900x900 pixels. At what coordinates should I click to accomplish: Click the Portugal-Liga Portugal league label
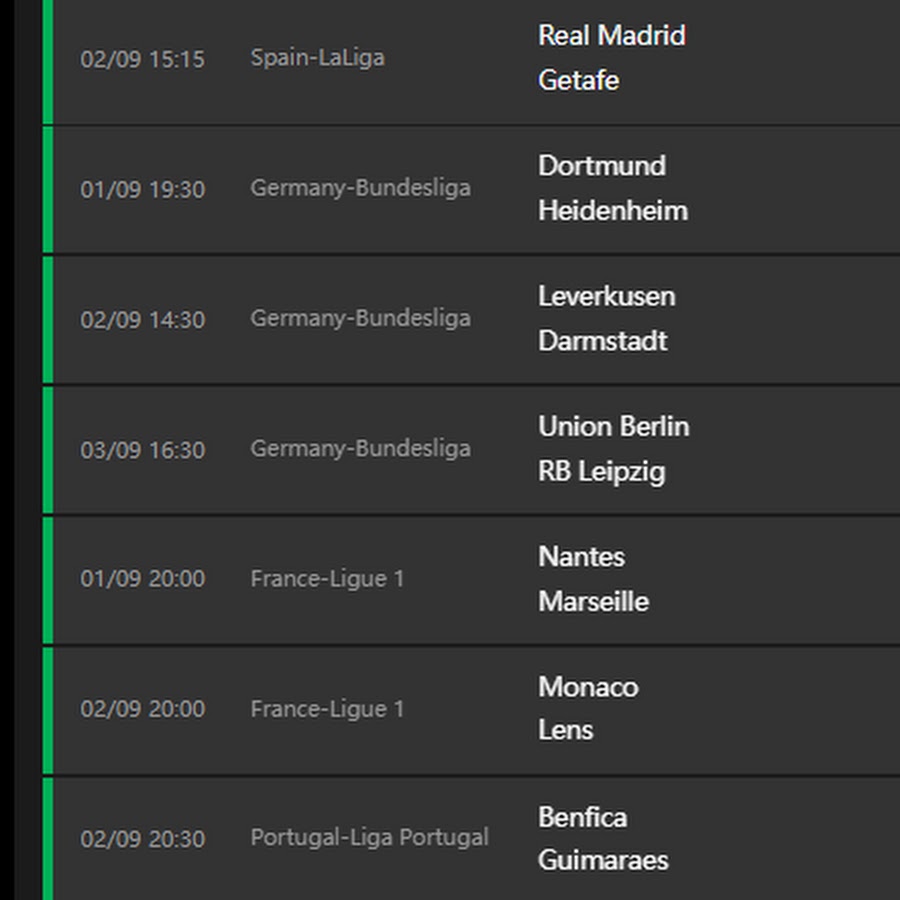[370, 838]
